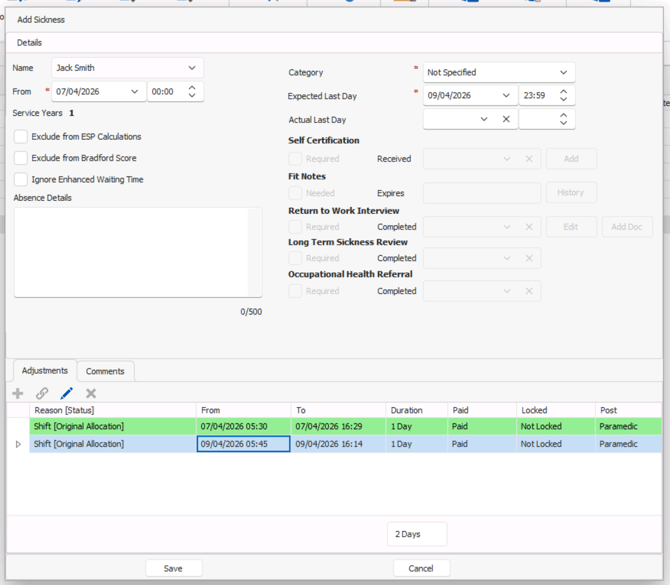Open the Expected Last Day date dropdown

[506, 96]
